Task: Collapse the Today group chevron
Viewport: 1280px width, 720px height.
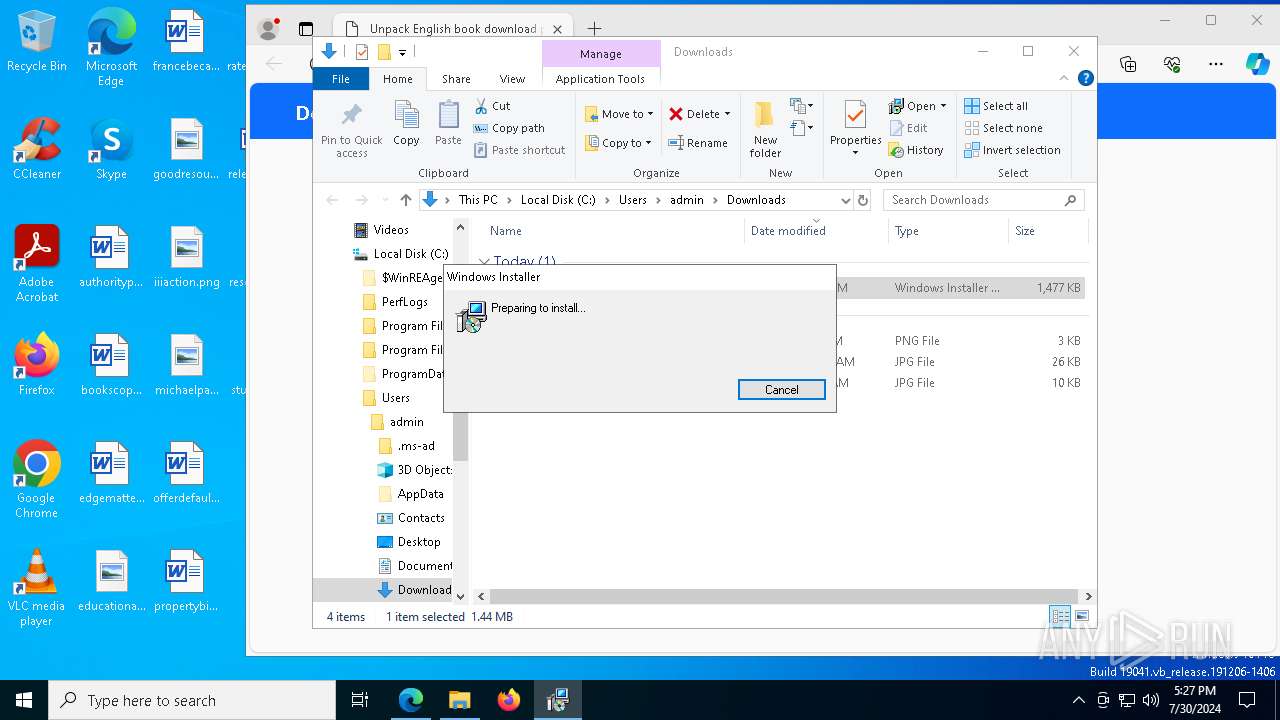Action: click(x=484, y=262)
